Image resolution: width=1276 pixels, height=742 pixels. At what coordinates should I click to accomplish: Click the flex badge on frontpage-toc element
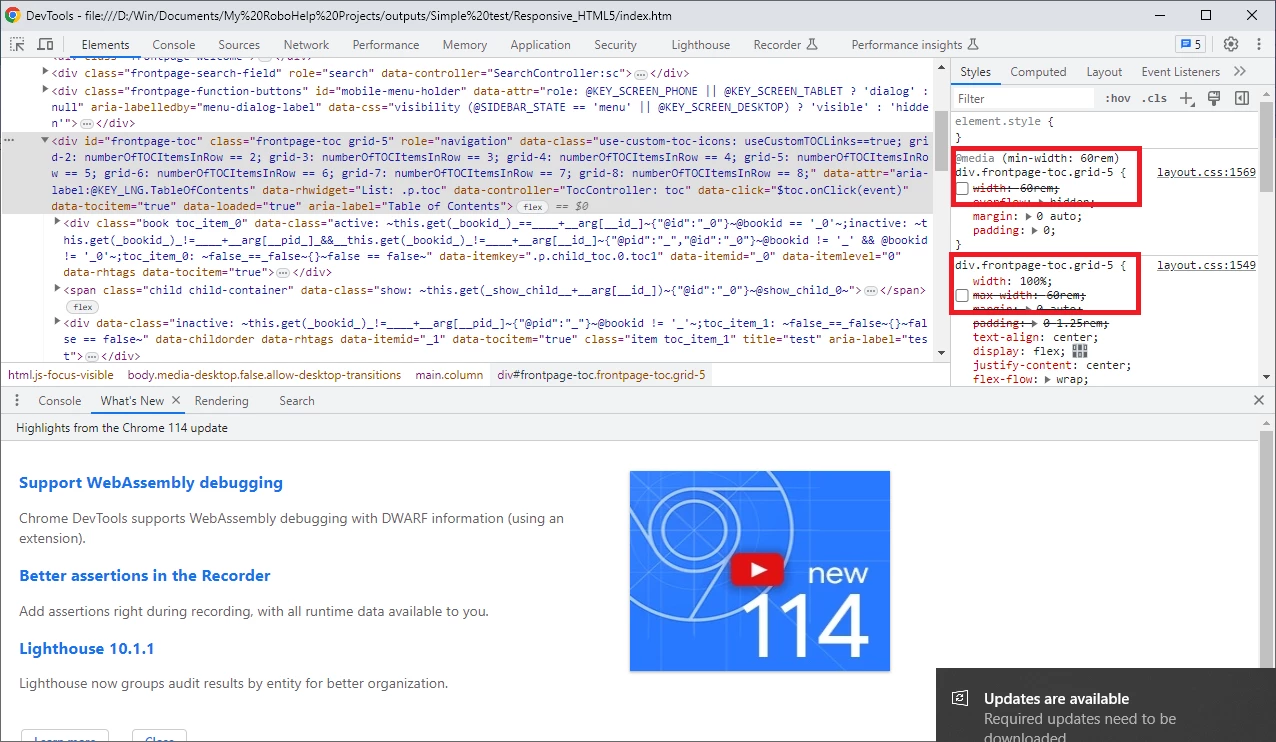pos(532,206)
